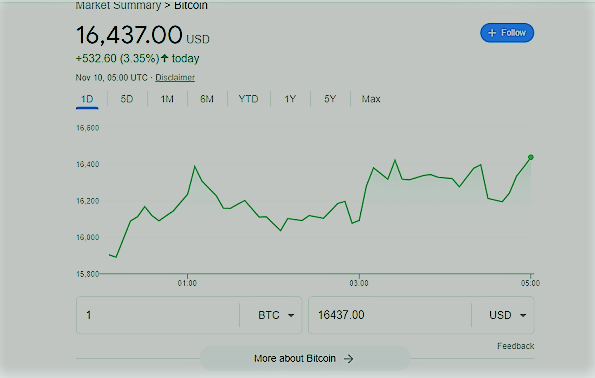Click the 05:00 x-axis label
This screenshot has width=595, height=378.
pos(530,283)
